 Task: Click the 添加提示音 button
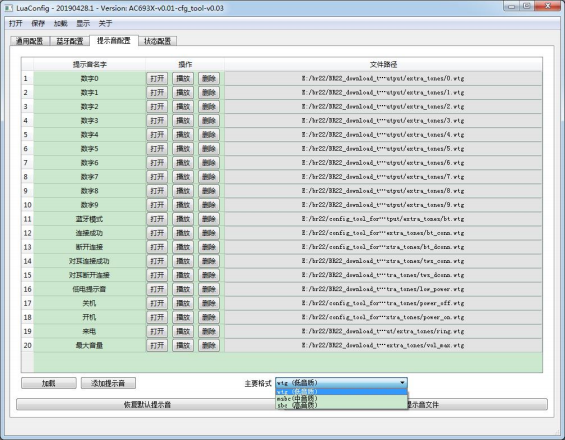(x=108, y=383)
